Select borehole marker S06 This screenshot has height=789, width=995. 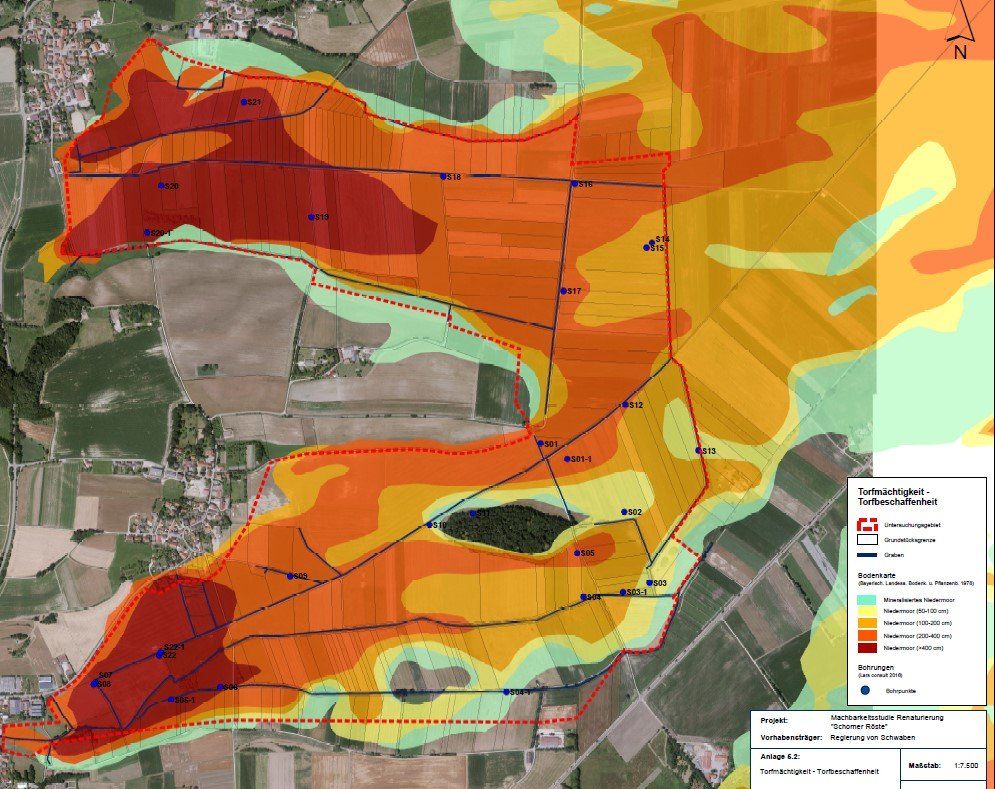[220, 687]
